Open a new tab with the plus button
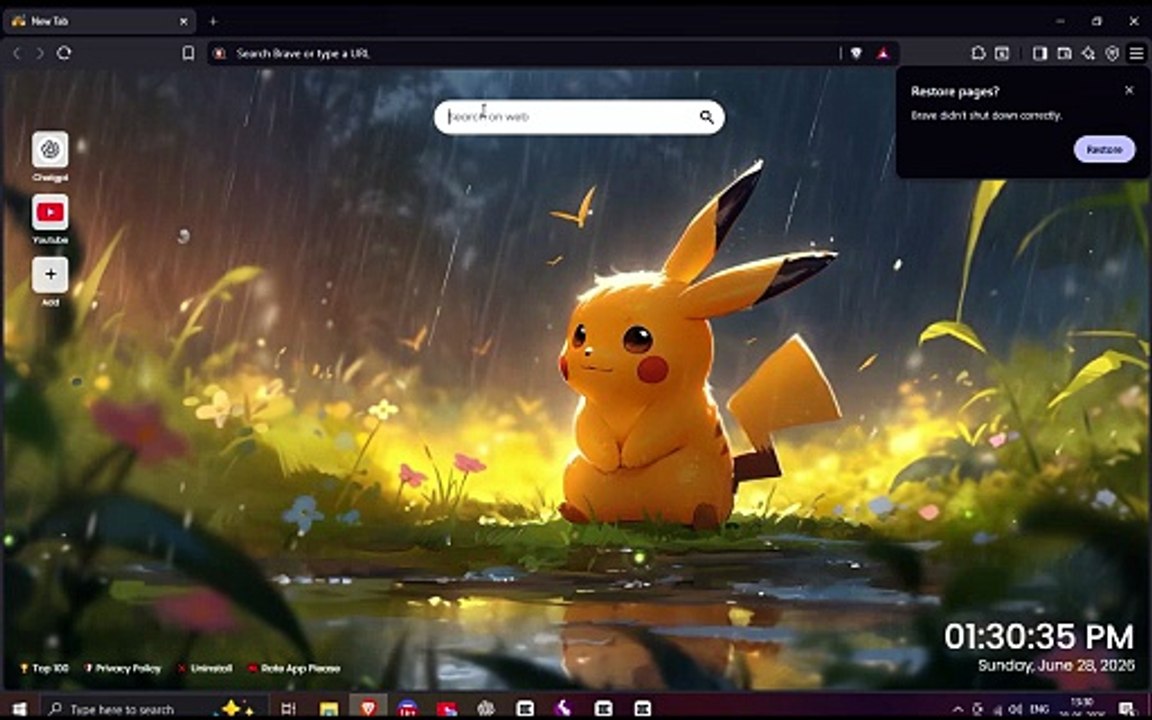Viewport: 1152px width, 720px height. coord(213,21)
